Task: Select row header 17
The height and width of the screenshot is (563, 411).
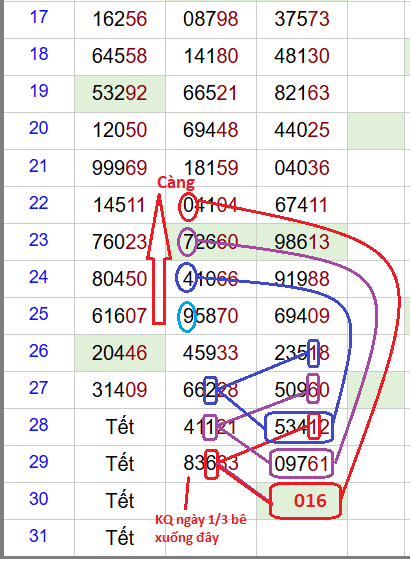Action: coord(39,19)
